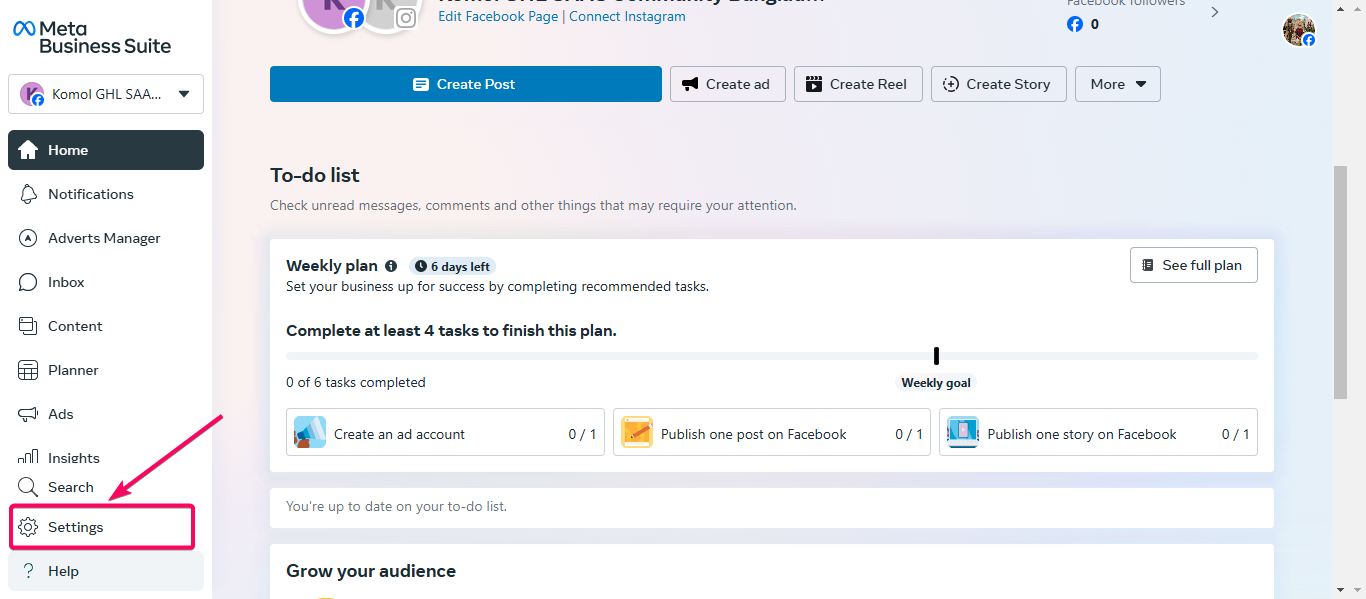Screen dimensions: 1366x599
Task: Go to Home in the sidebar
Action: (x=106, y=150)
